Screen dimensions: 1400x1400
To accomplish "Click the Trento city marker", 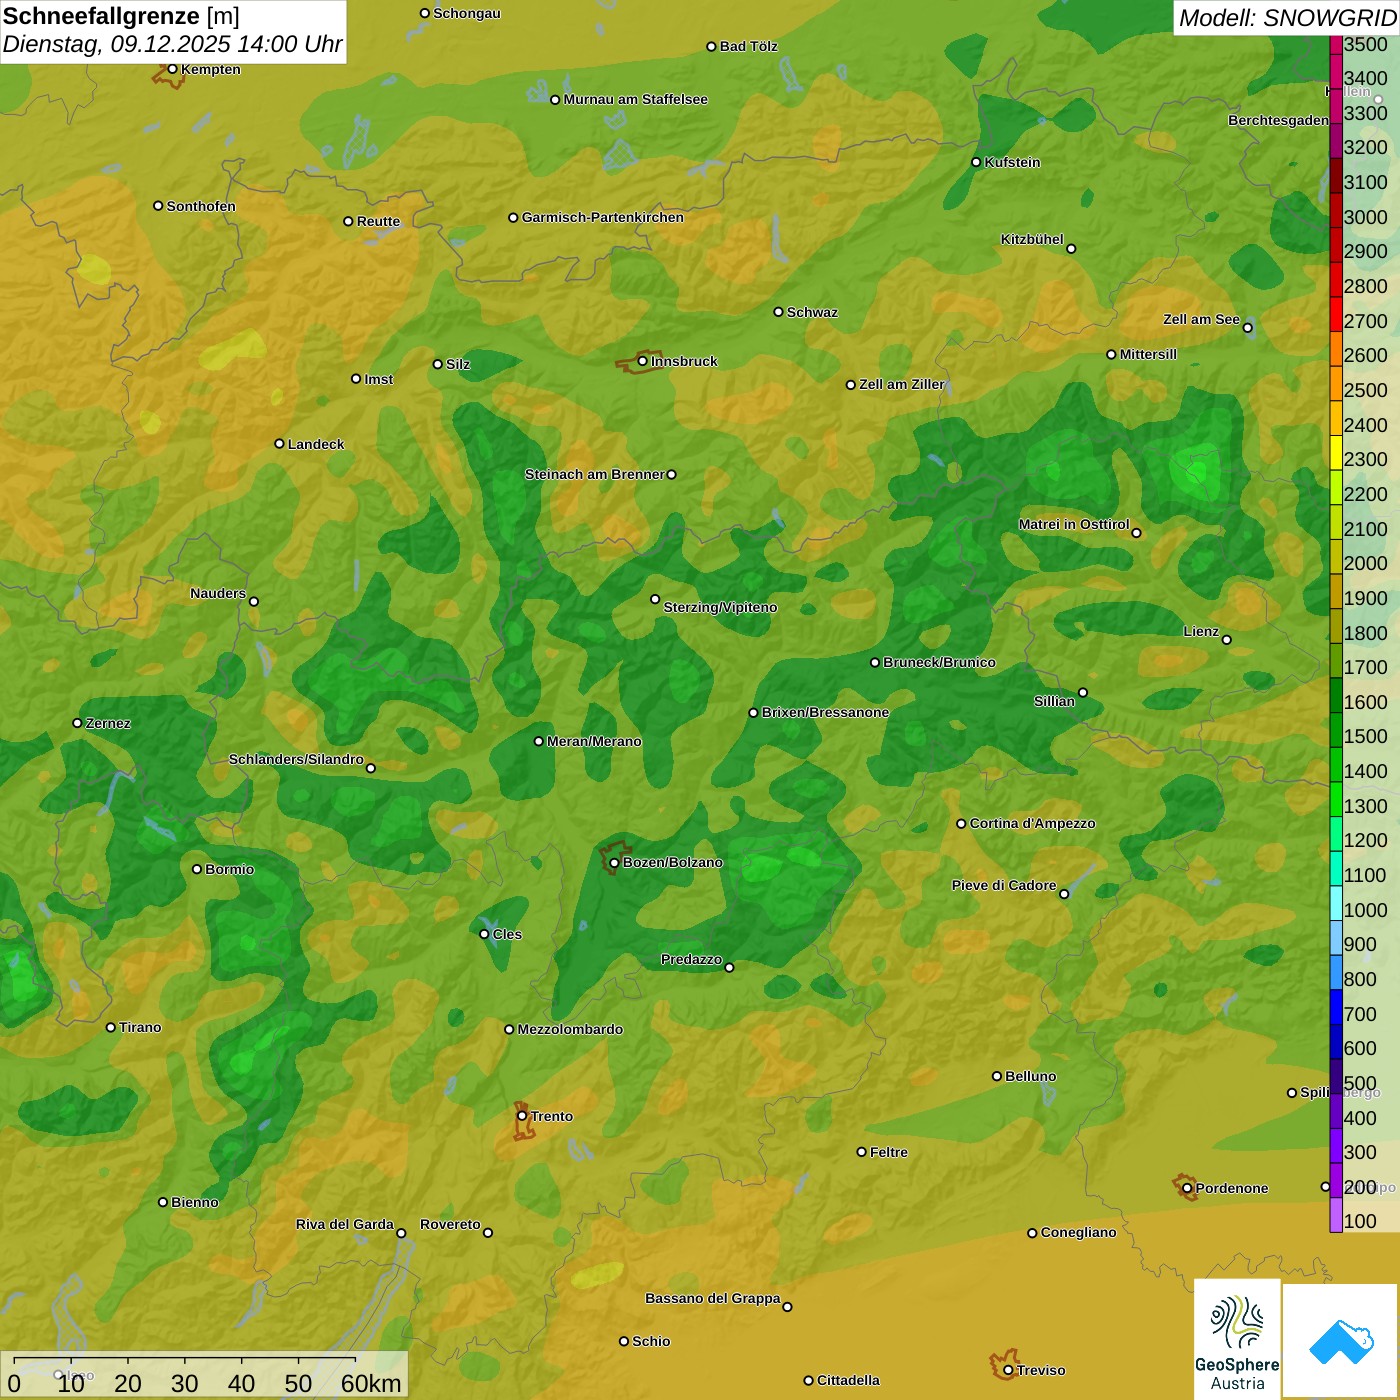I will 522,1116.
